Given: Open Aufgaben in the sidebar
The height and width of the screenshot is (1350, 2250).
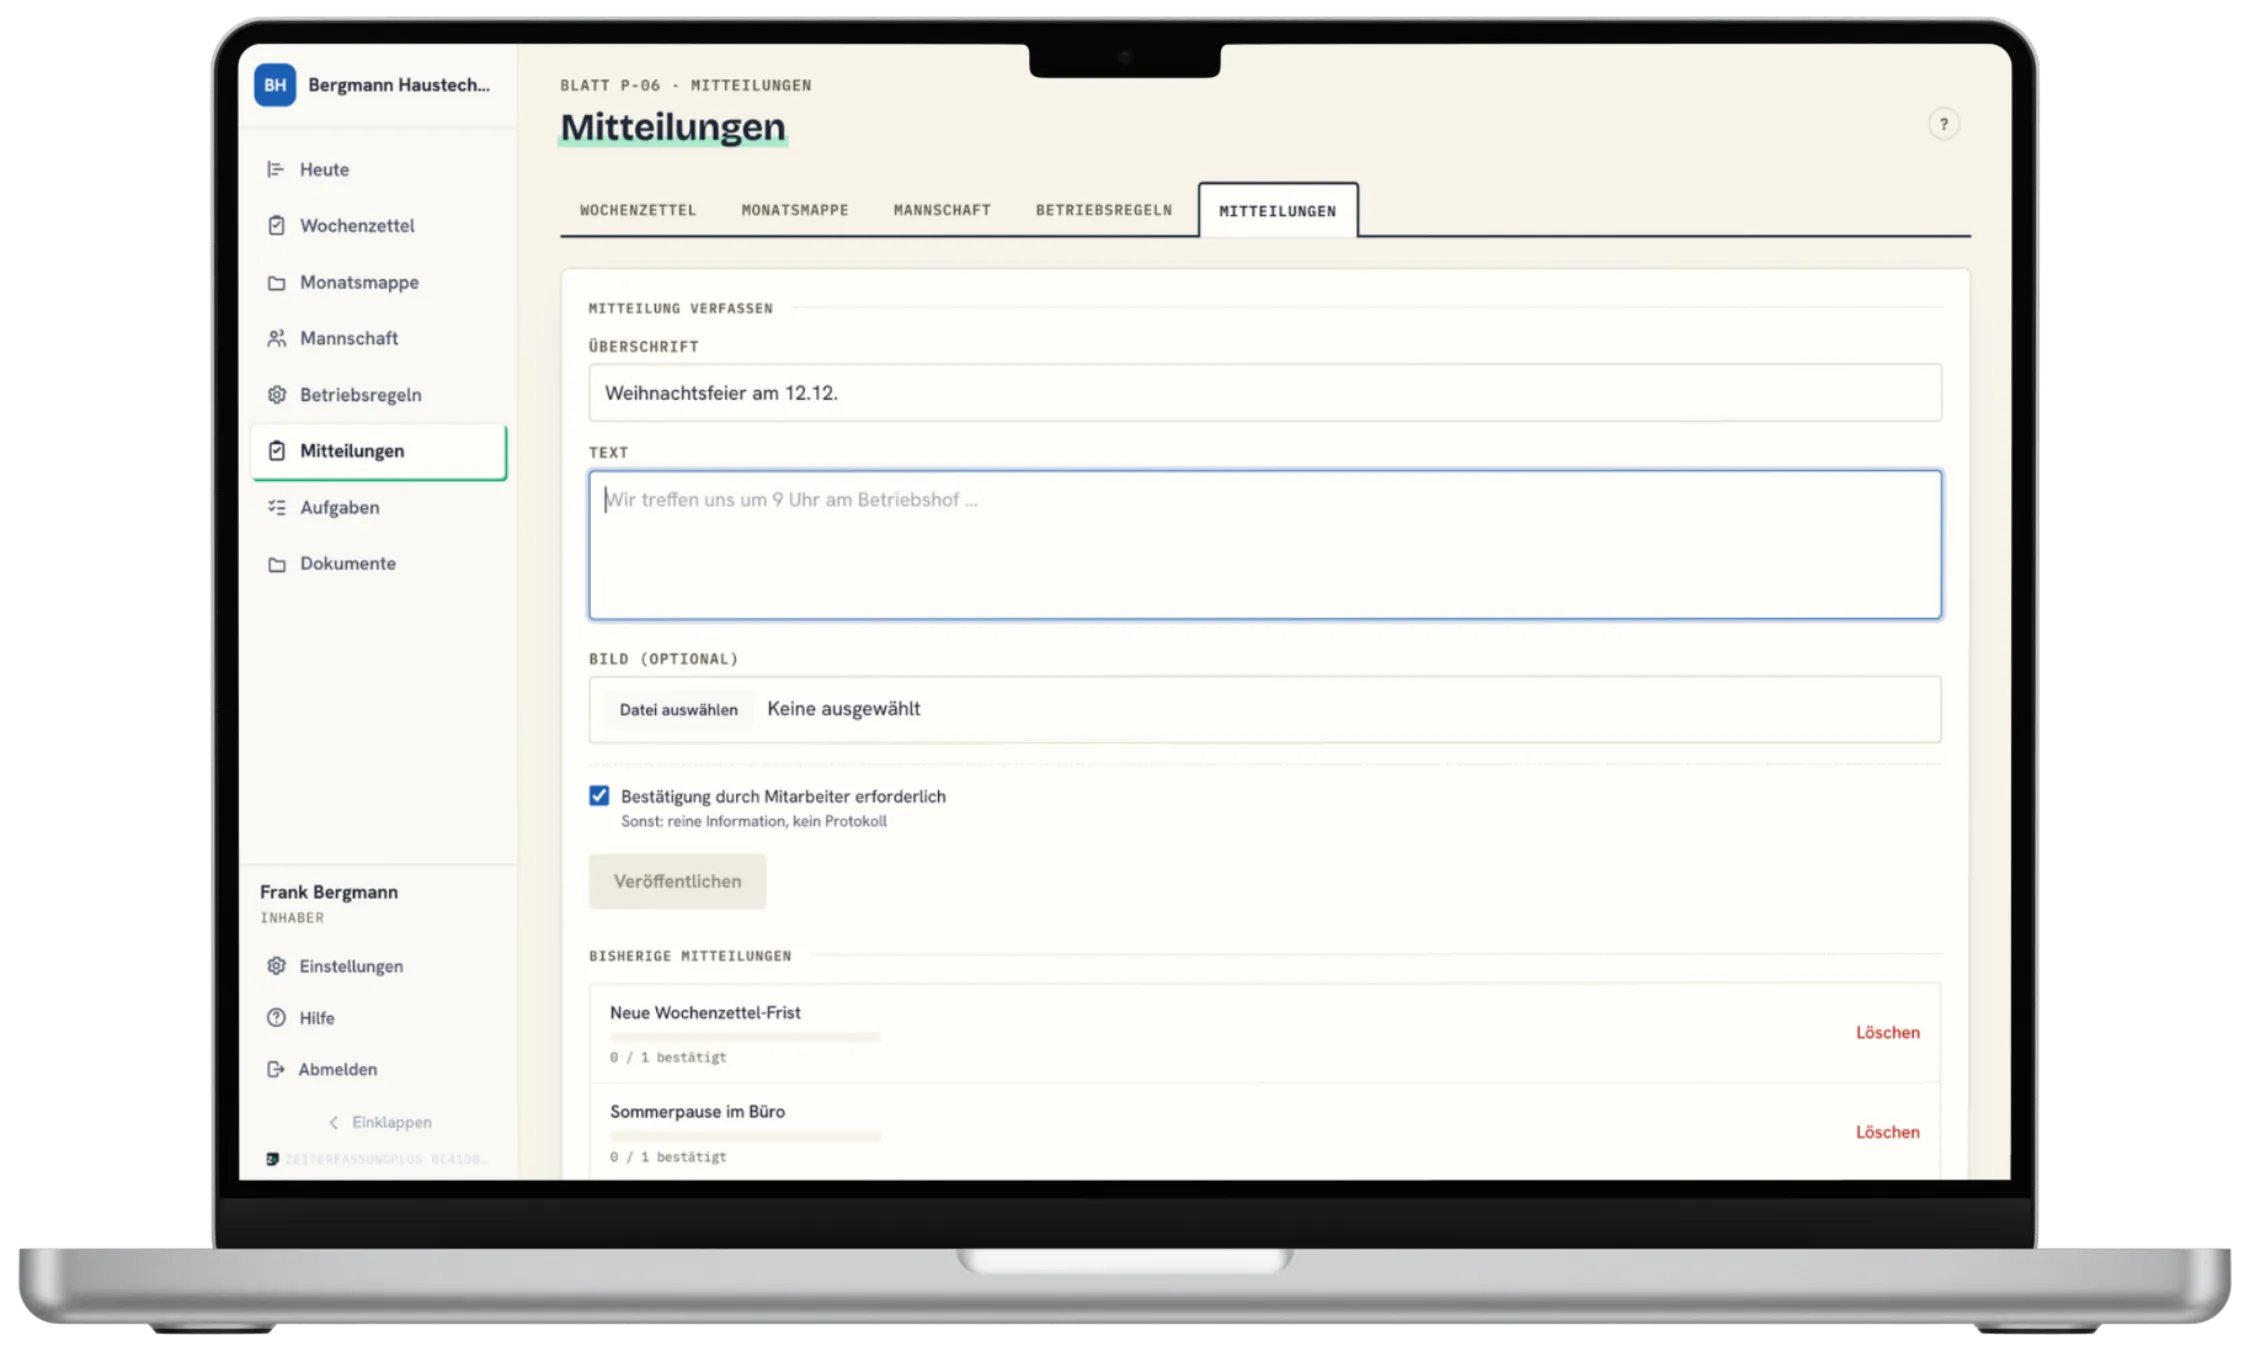Looking at the screenshot, I should pos(379,508).
